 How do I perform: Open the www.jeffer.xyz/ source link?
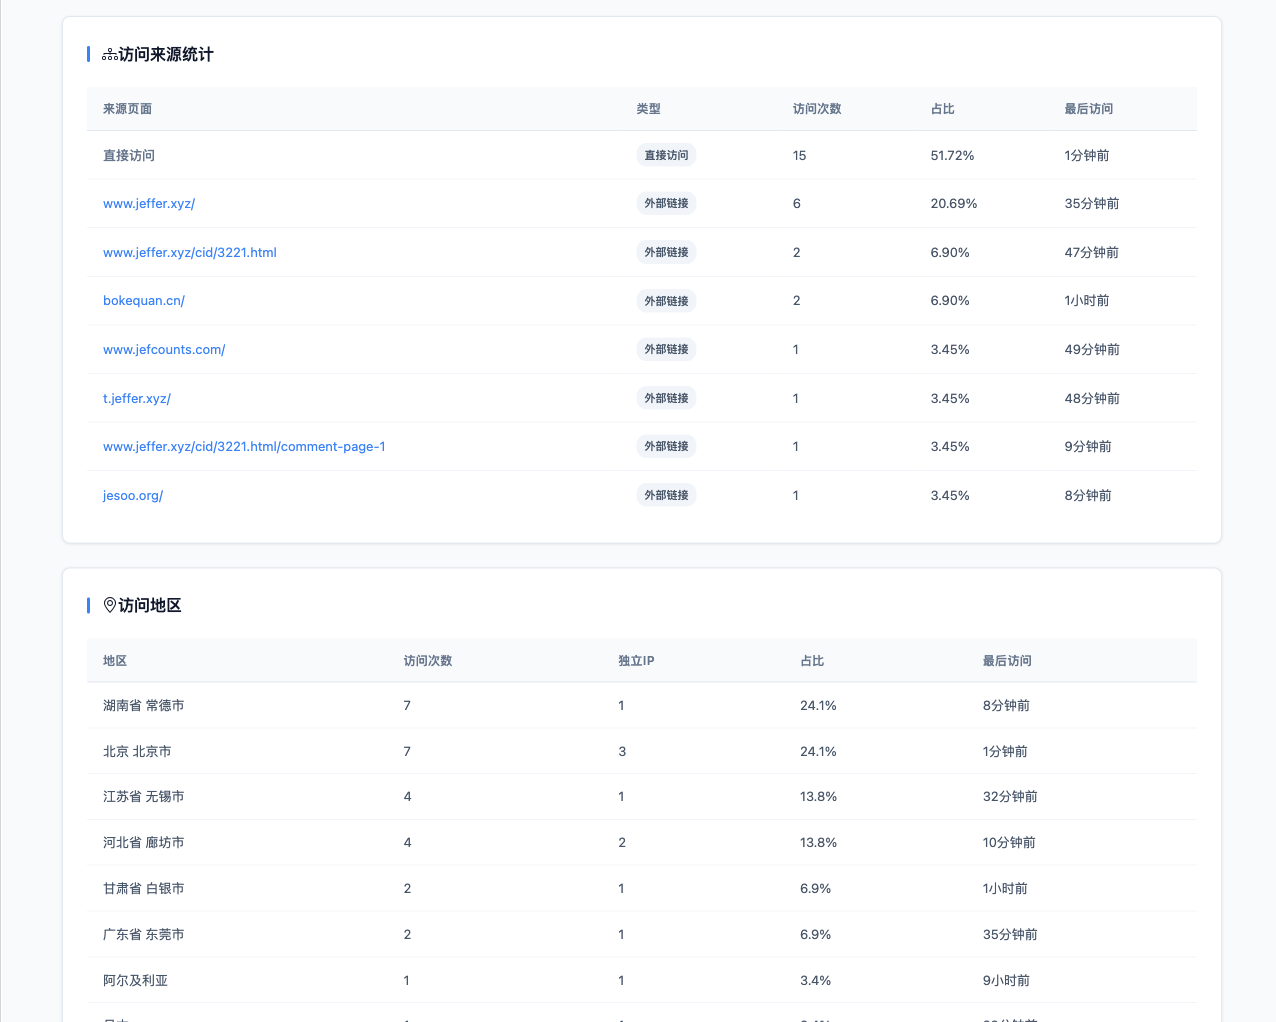click(149, 204)
